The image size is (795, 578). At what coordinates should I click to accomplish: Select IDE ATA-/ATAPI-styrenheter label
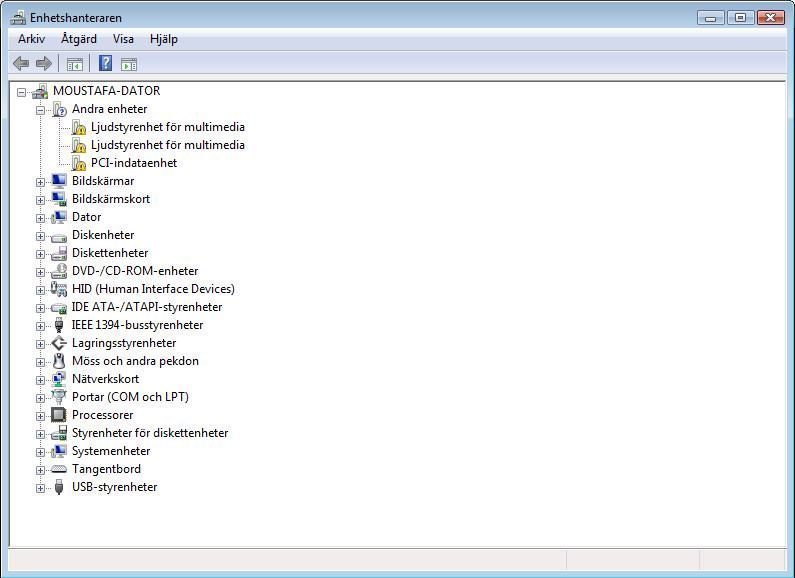(147, 307)
